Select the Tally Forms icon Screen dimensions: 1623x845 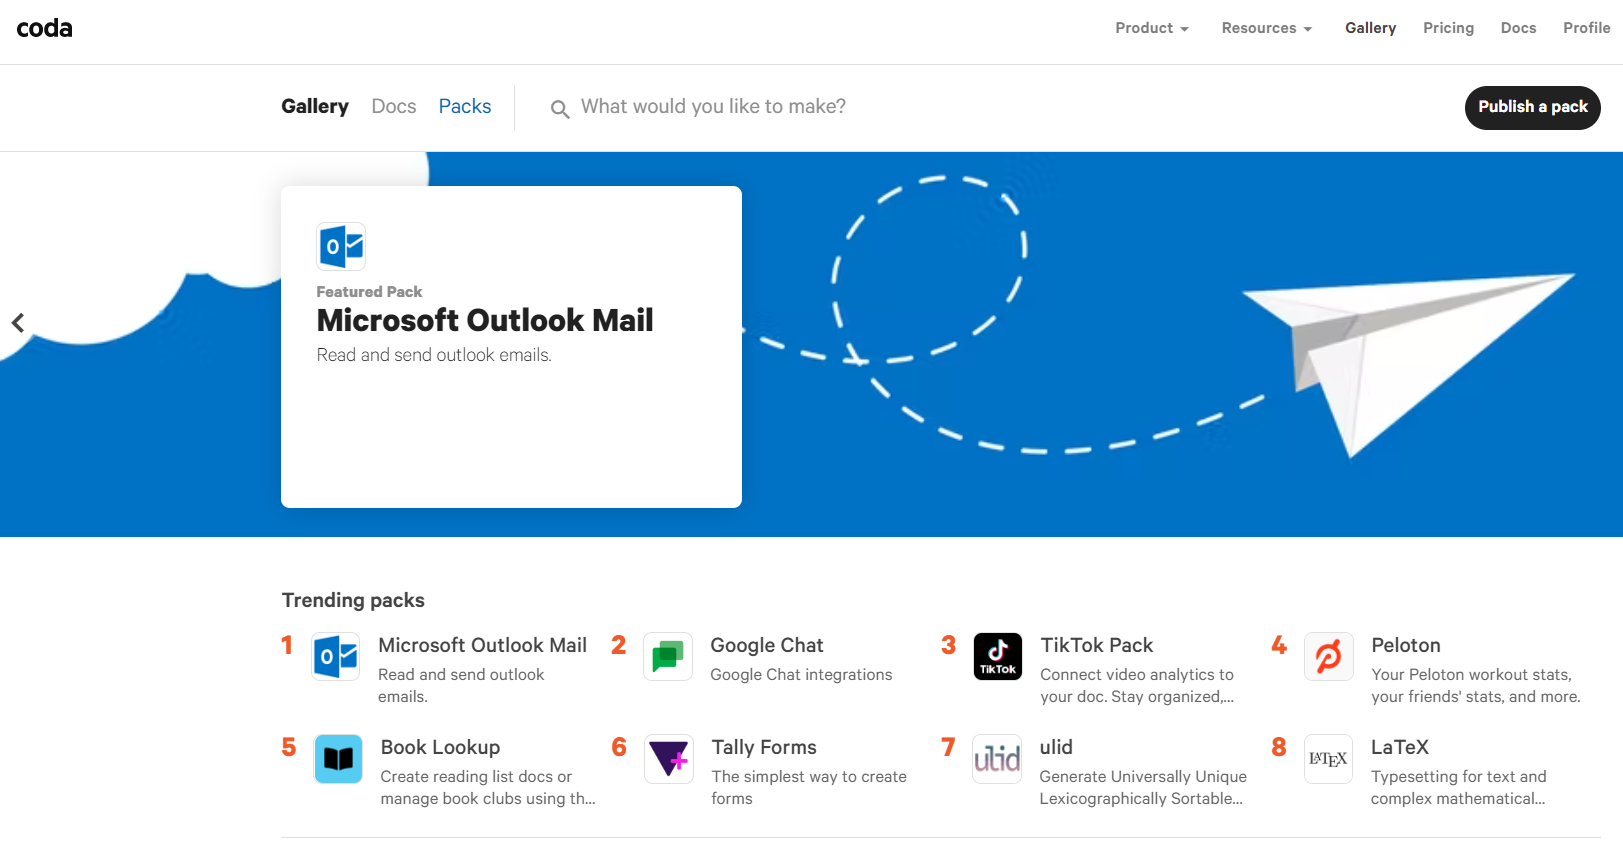668,759
